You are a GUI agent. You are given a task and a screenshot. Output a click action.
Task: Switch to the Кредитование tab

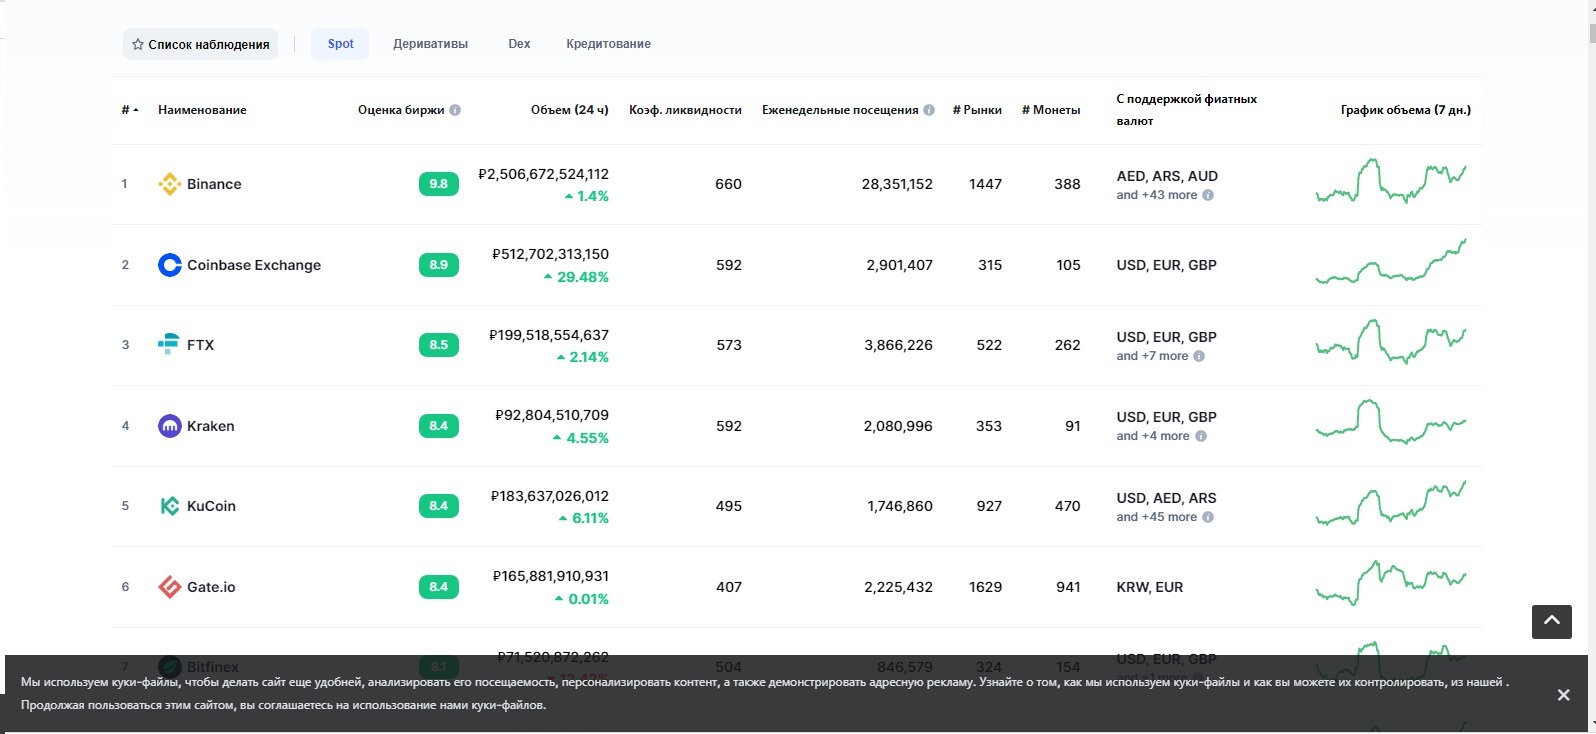coord(608,44)
